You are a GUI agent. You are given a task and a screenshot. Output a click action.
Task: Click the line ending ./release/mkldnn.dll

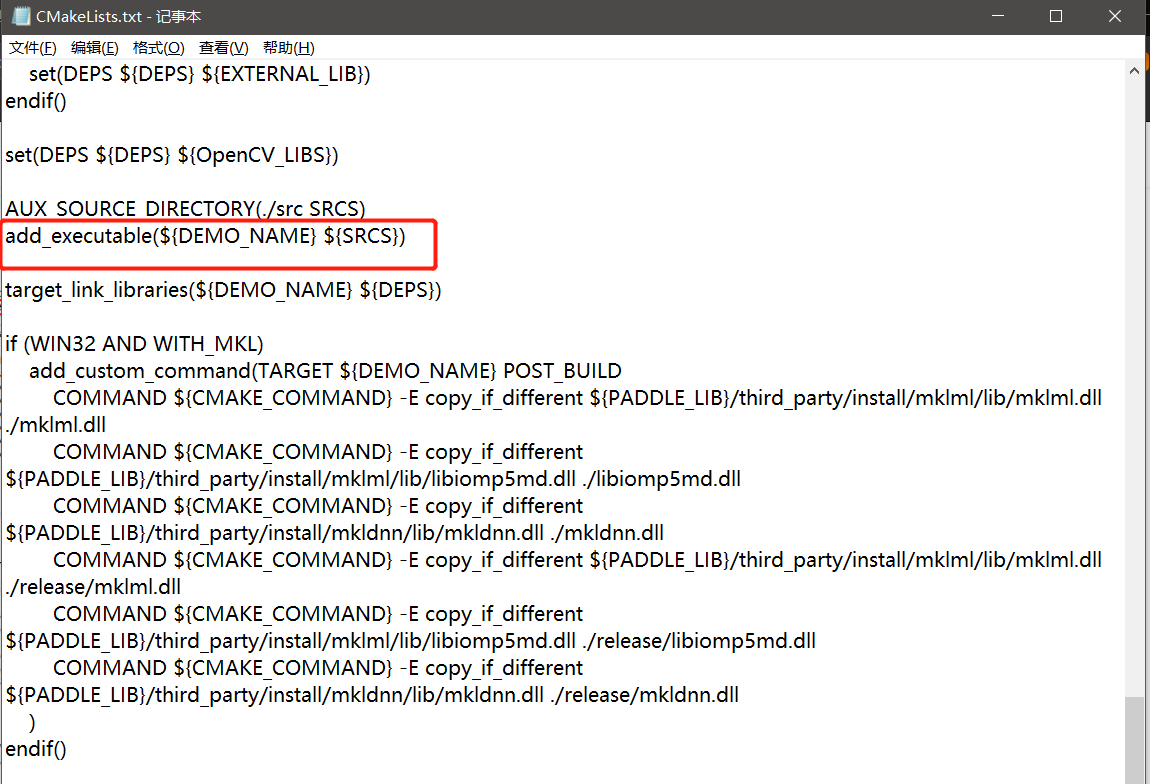[372, 695]
